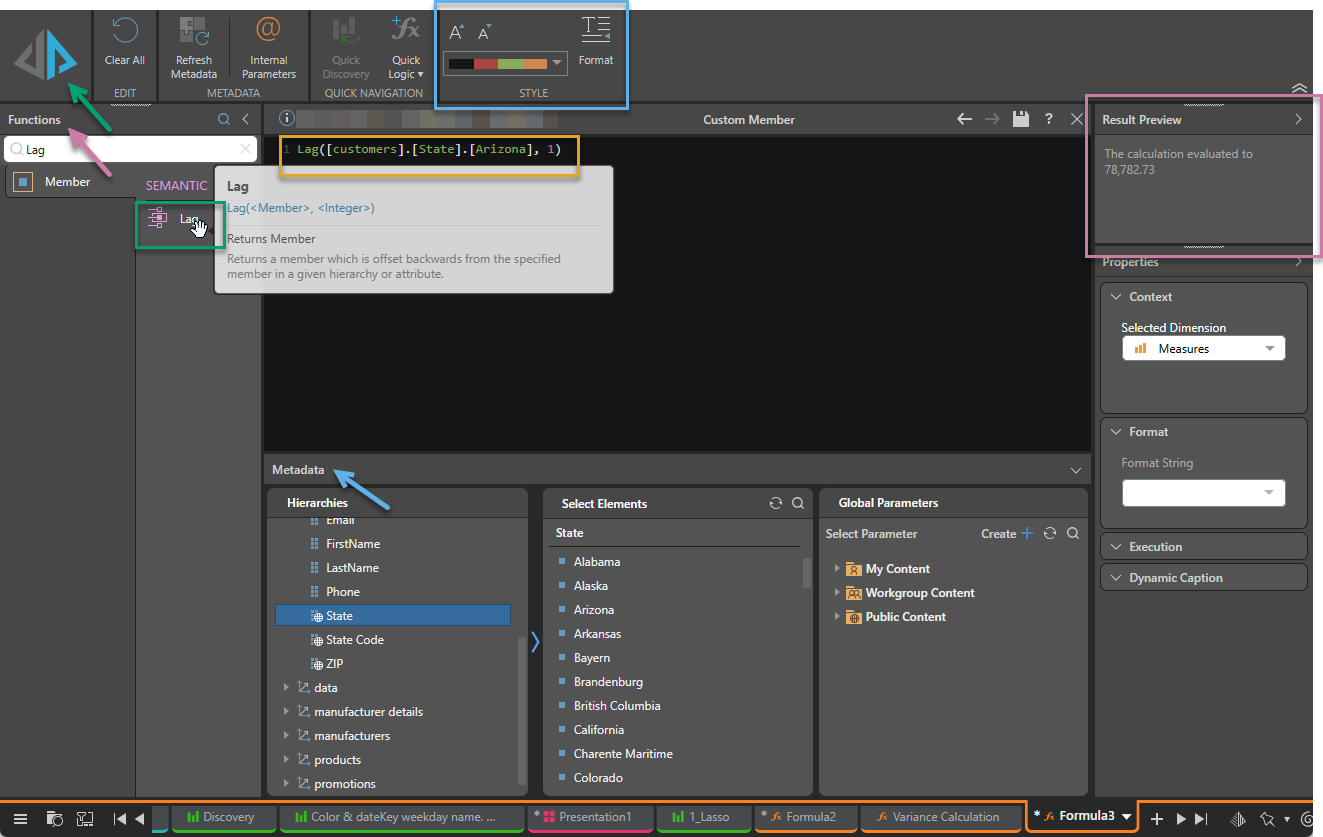This screenshot has width=1323, height=837.
Task: Expand the Public Content folder
Action: (838, 617)
